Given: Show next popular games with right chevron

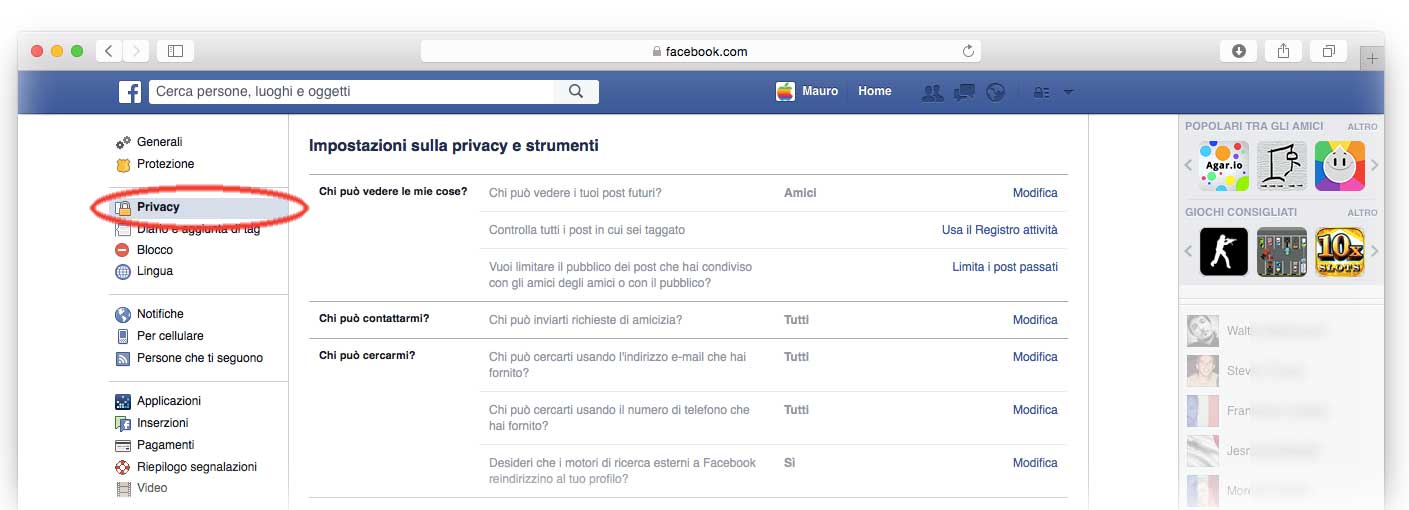Looking at the screenshot, I should point(1374,166).
